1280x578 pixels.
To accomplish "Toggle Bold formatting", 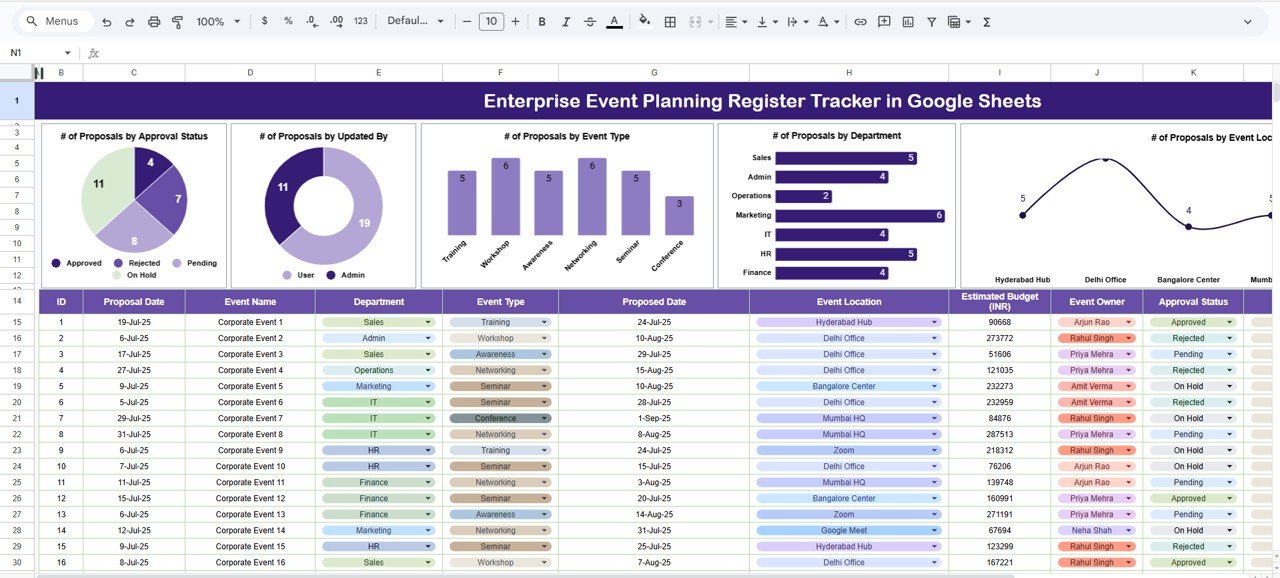I will [542, 21].
